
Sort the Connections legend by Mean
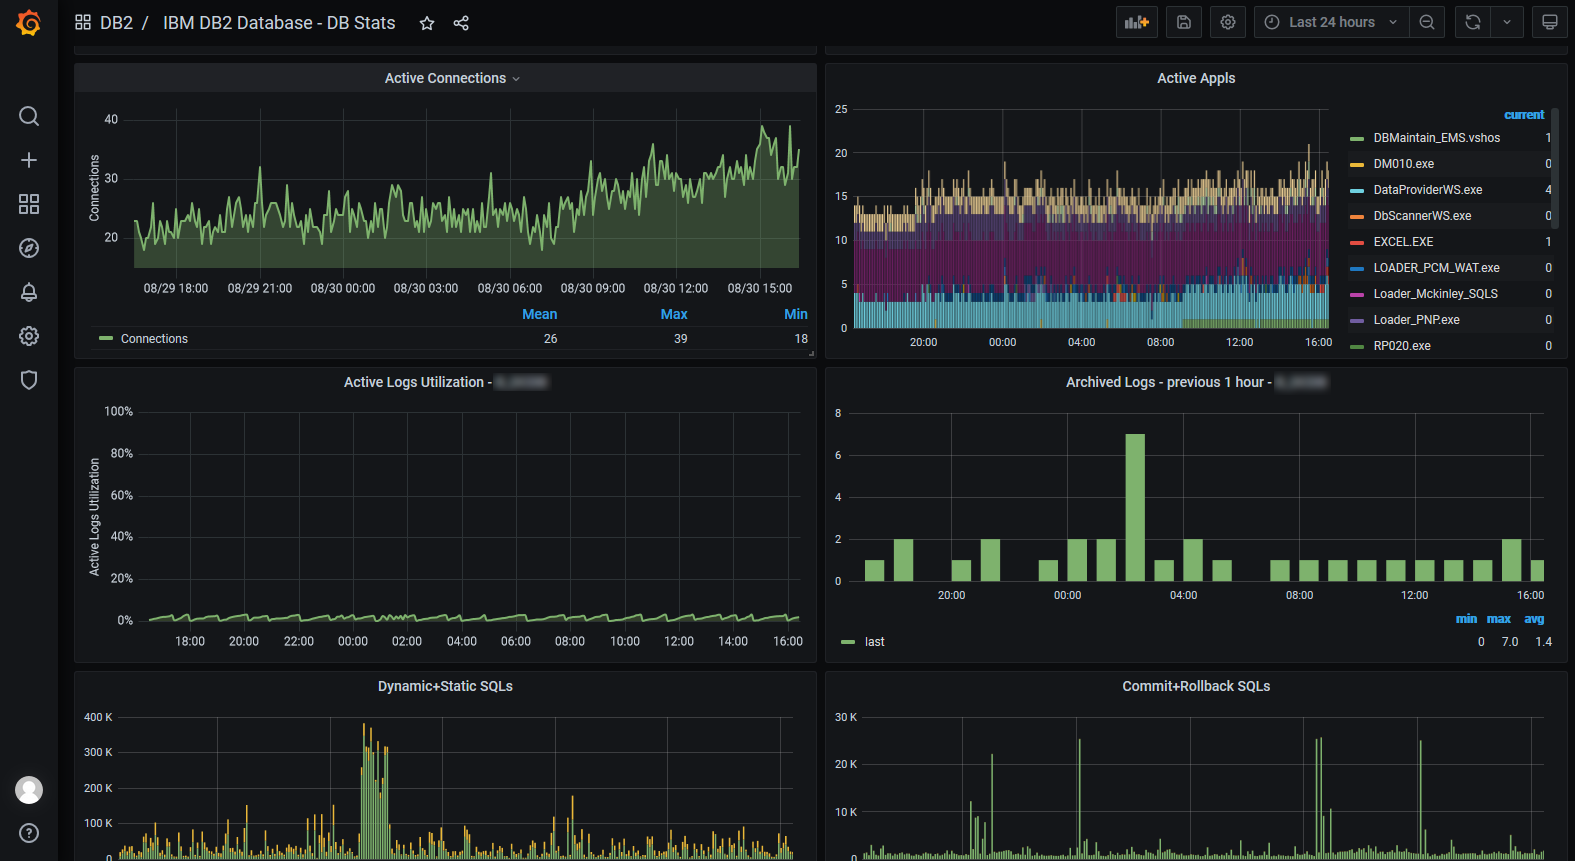pyautogui.click(x=540, y=314)
